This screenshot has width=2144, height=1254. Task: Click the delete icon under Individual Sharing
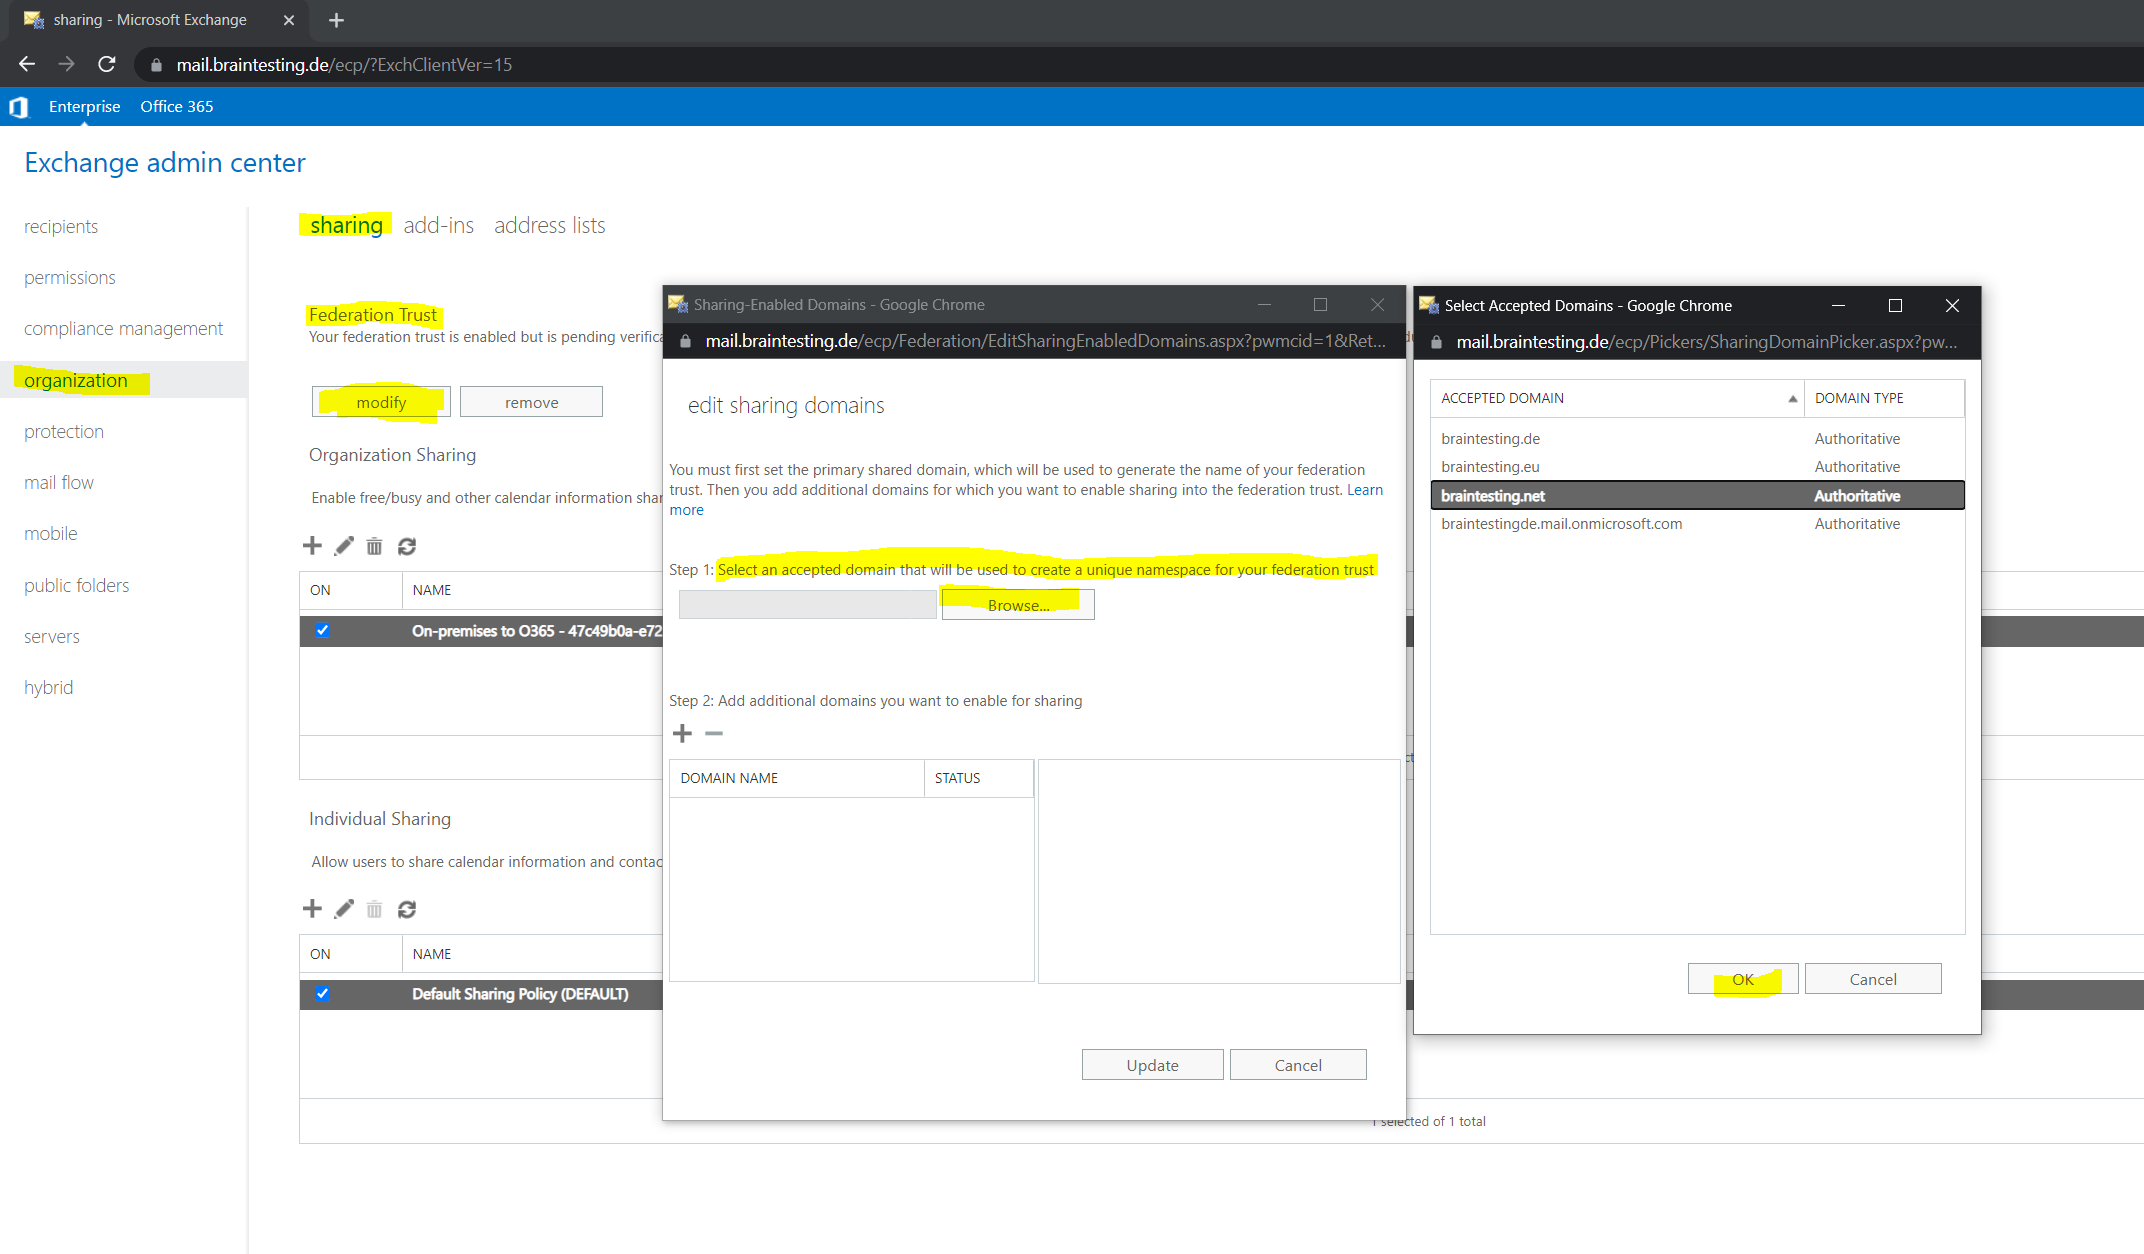point(376,909)
